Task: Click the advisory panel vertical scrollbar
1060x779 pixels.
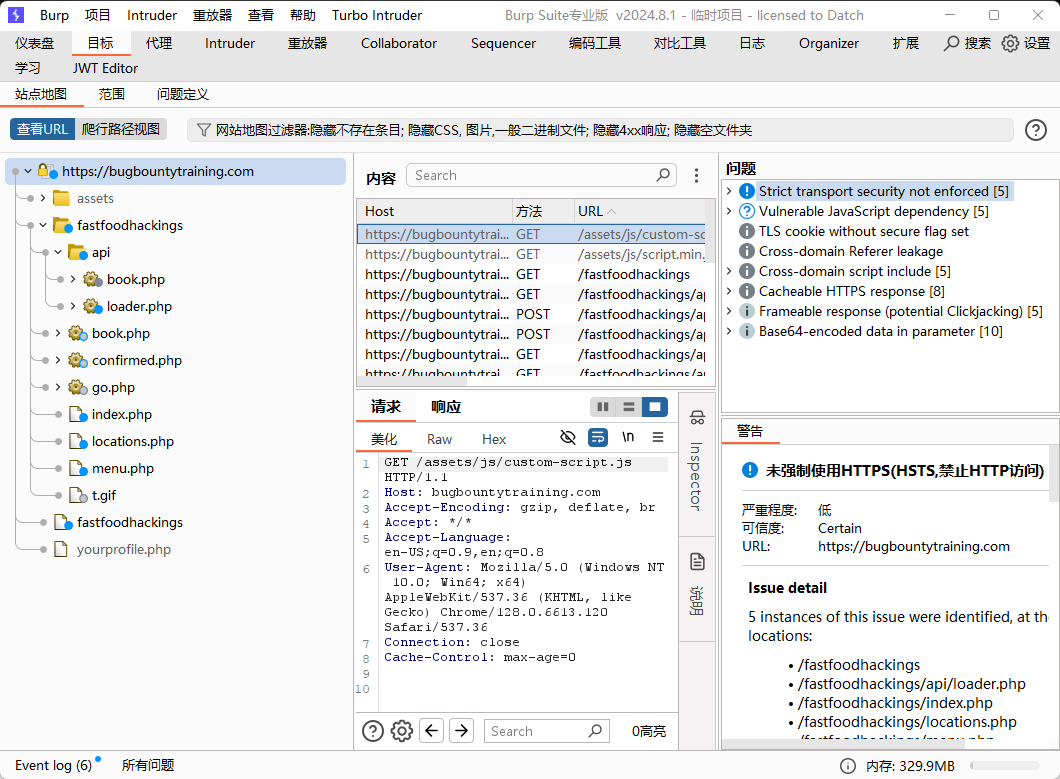Action: (x=1054, y=473)
